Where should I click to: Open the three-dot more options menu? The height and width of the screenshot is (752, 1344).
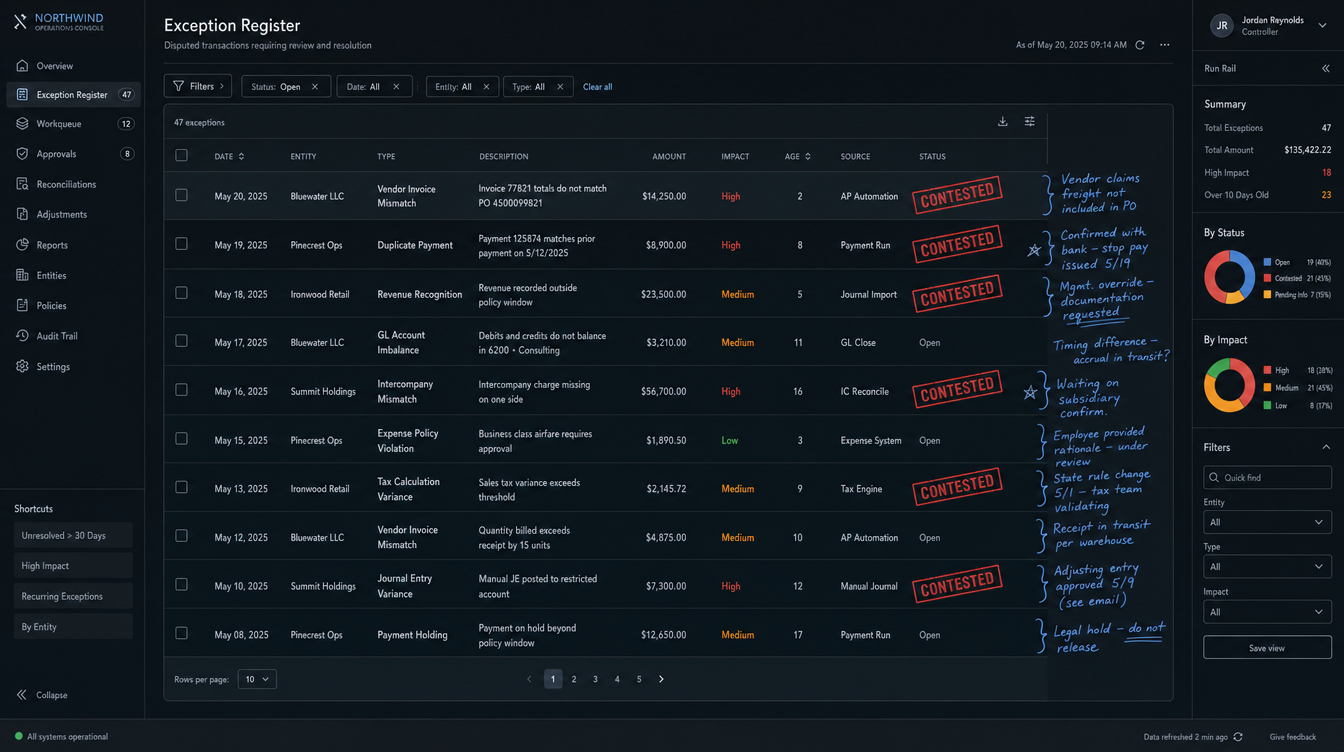(1165, 45)
